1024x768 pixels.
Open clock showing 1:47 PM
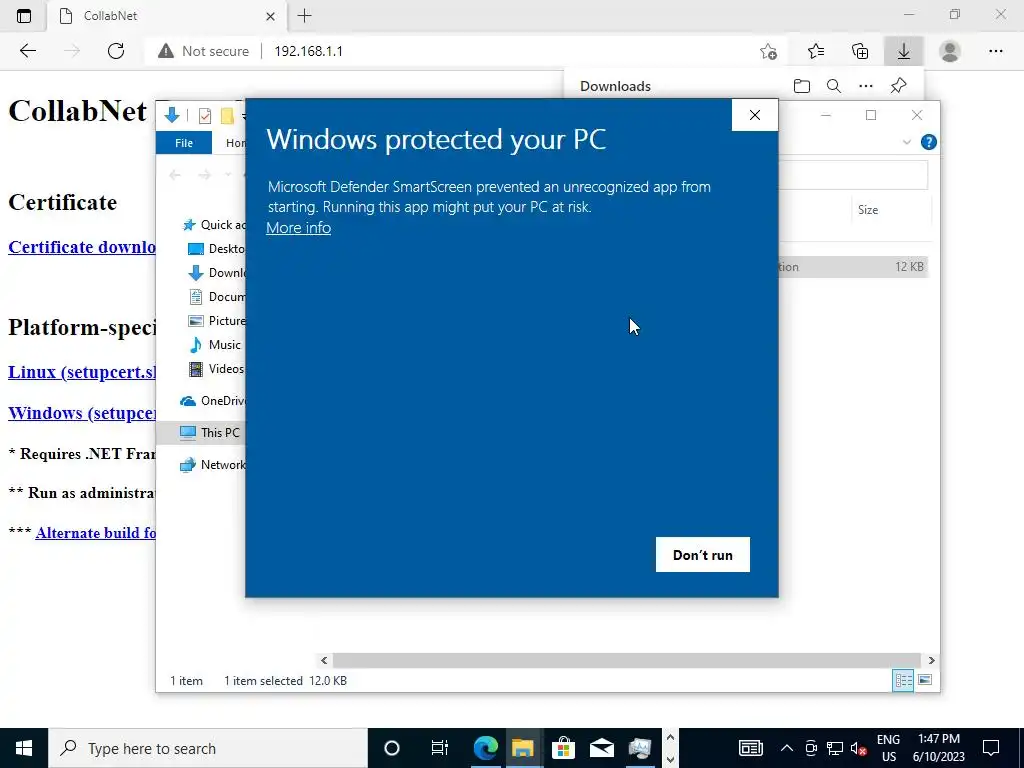[939, 748]
